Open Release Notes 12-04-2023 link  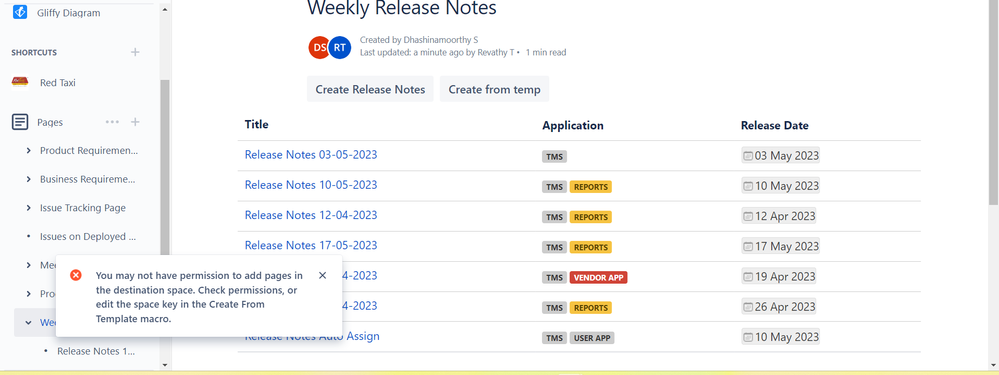(311, 215)
